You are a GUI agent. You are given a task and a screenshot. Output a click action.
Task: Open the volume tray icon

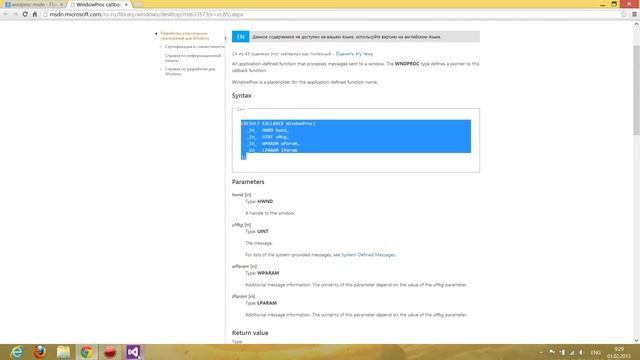point(582,352)
